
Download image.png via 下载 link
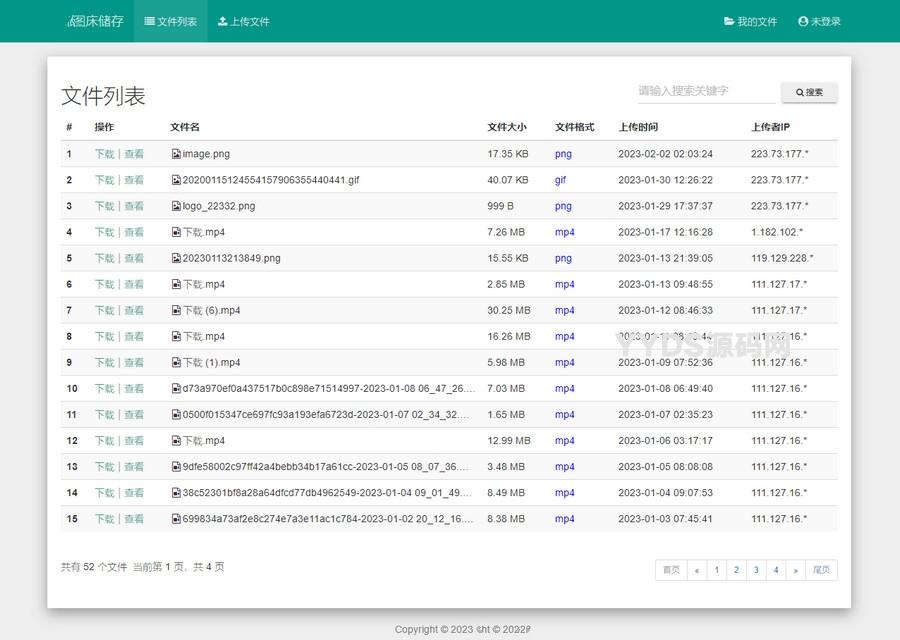[104, 154]
